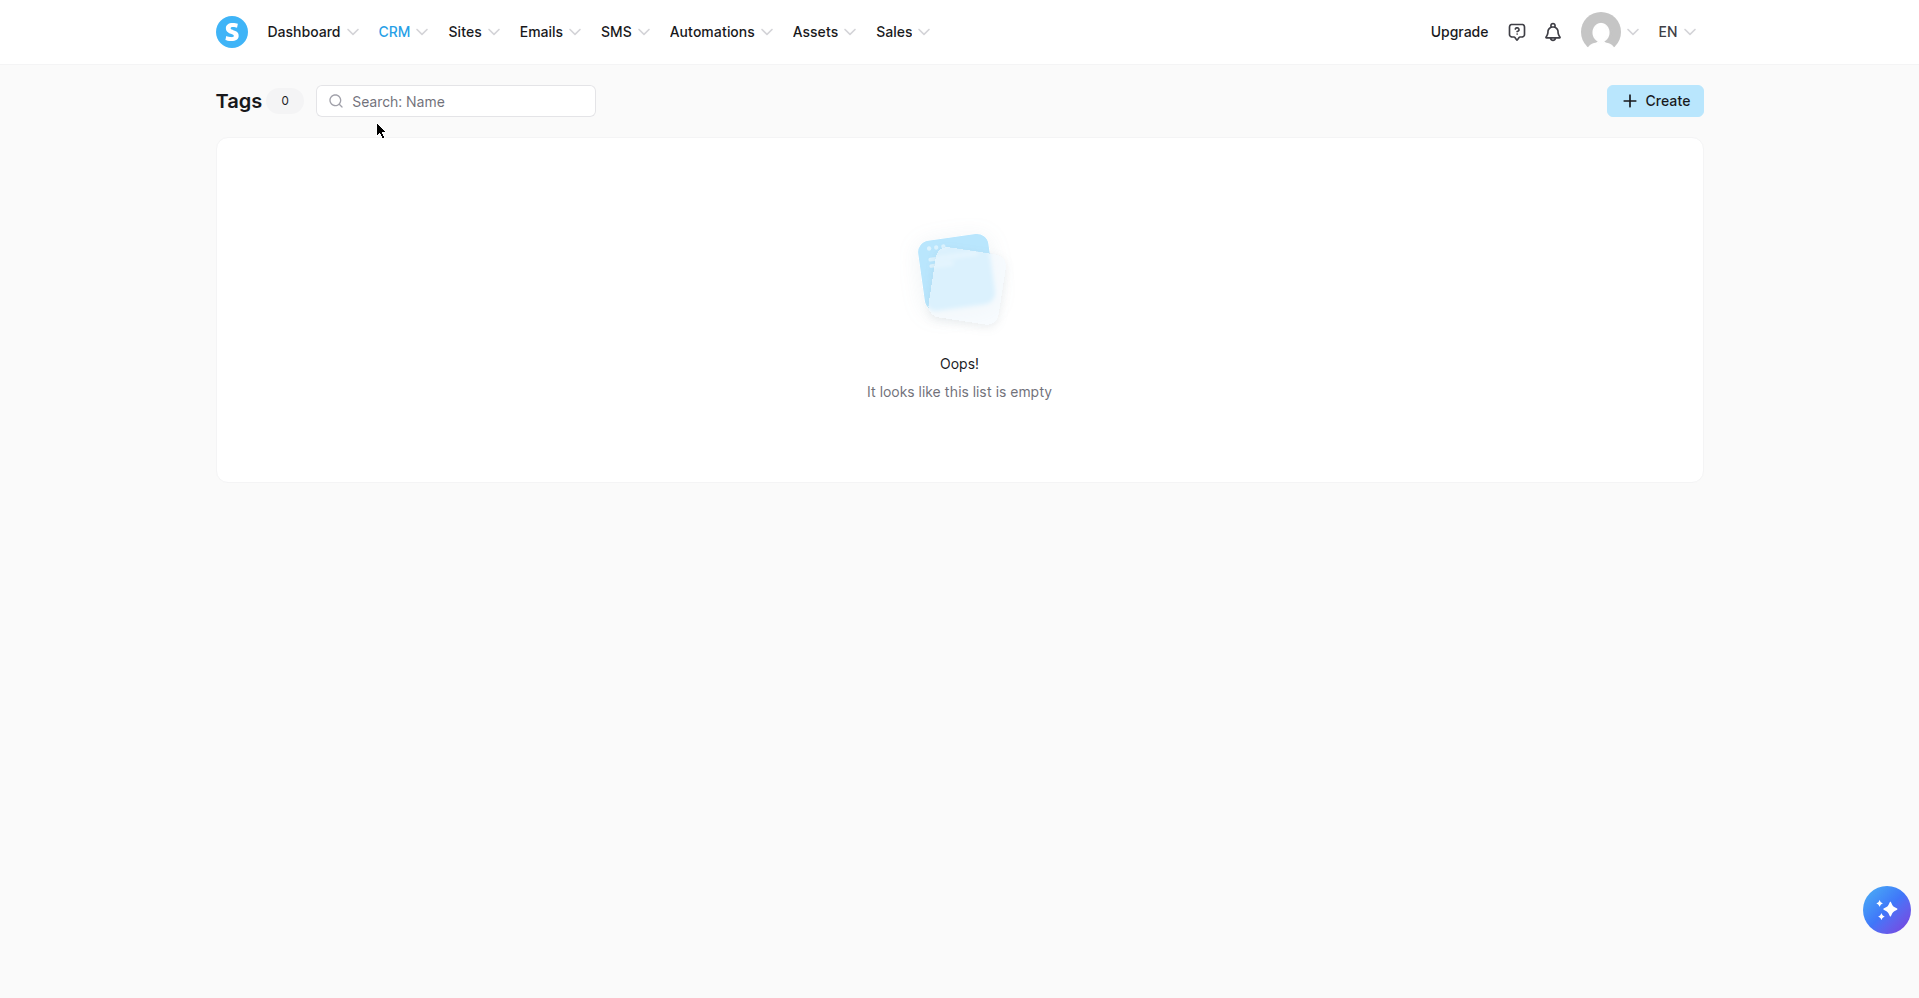Go to the Upgrade link
This screenshot has height=998, width=1919.
click(1459, 32)
